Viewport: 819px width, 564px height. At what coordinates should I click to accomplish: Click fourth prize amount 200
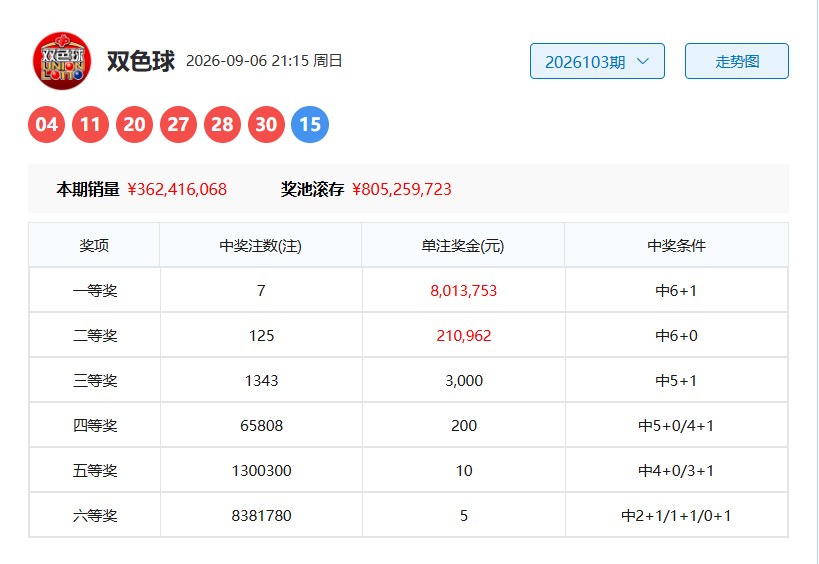tap(464, 426)
